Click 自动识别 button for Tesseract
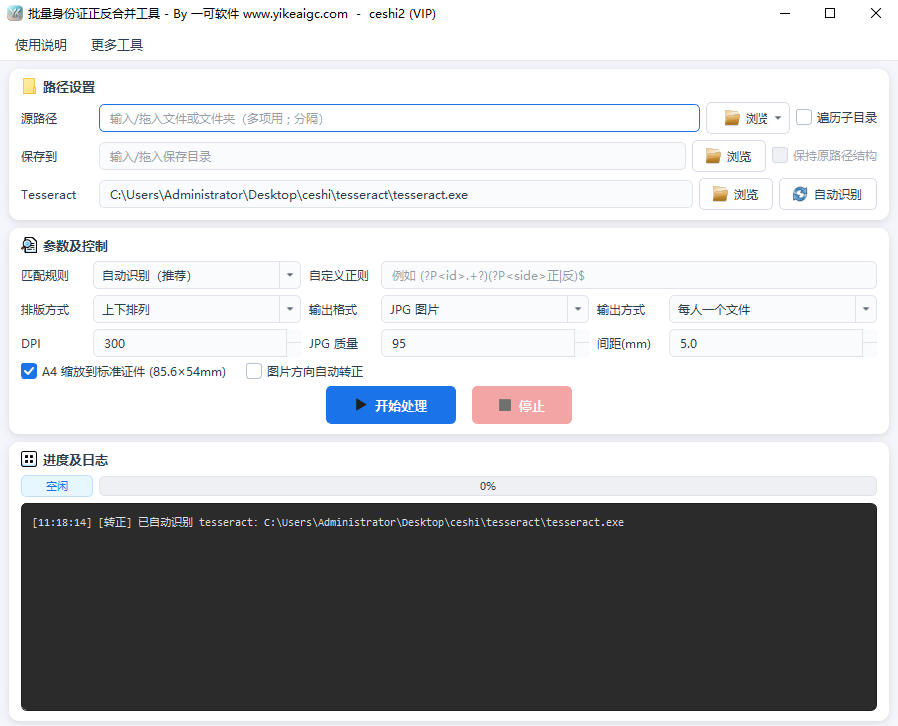The height and width of the screenshot is (726, 898). (x=828, y=194)
